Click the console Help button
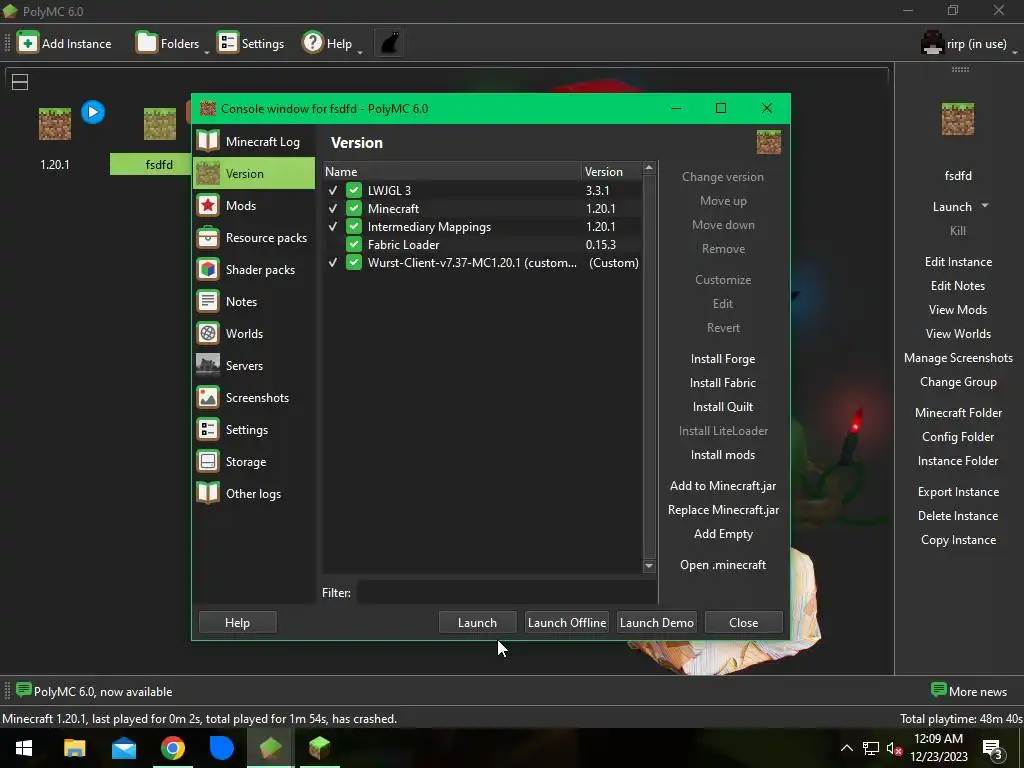Viewport: 1024px width, 768px height. coord(238,622)
